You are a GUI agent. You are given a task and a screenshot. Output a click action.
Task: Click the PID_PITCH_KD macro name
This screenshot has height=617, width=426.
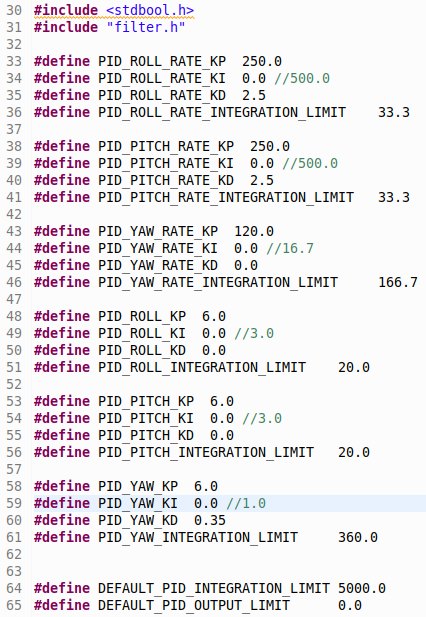point(146,435)
